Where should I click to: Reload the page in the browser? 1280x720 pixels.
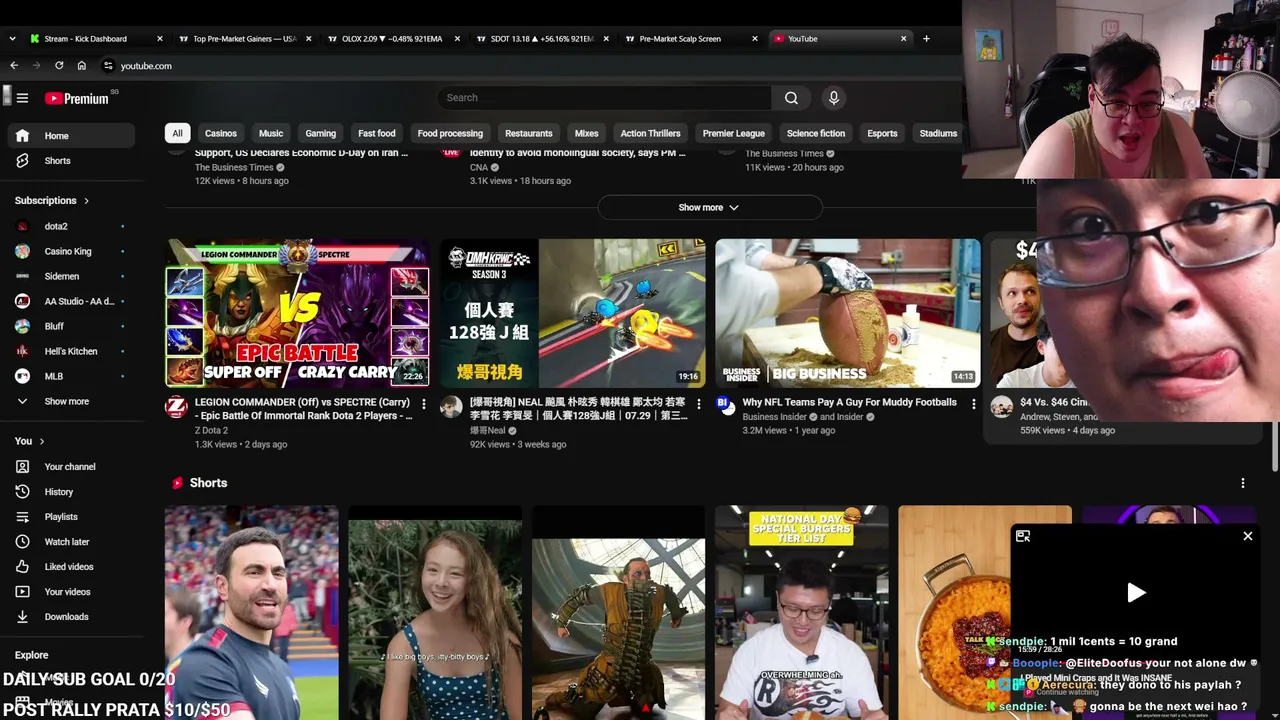coord(59,66)
